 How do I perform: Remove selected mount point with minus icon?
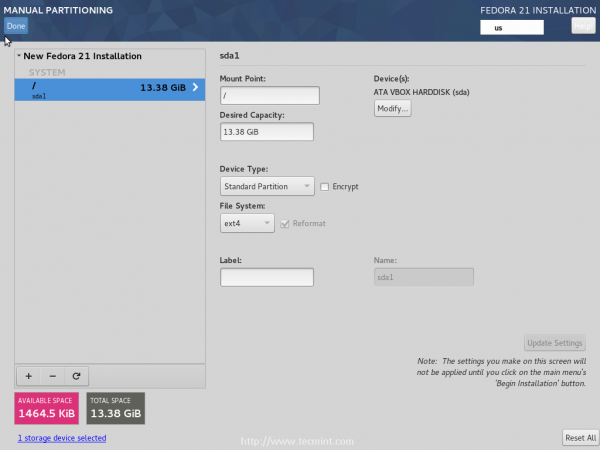pyautogui.click(x=52, y=376)
